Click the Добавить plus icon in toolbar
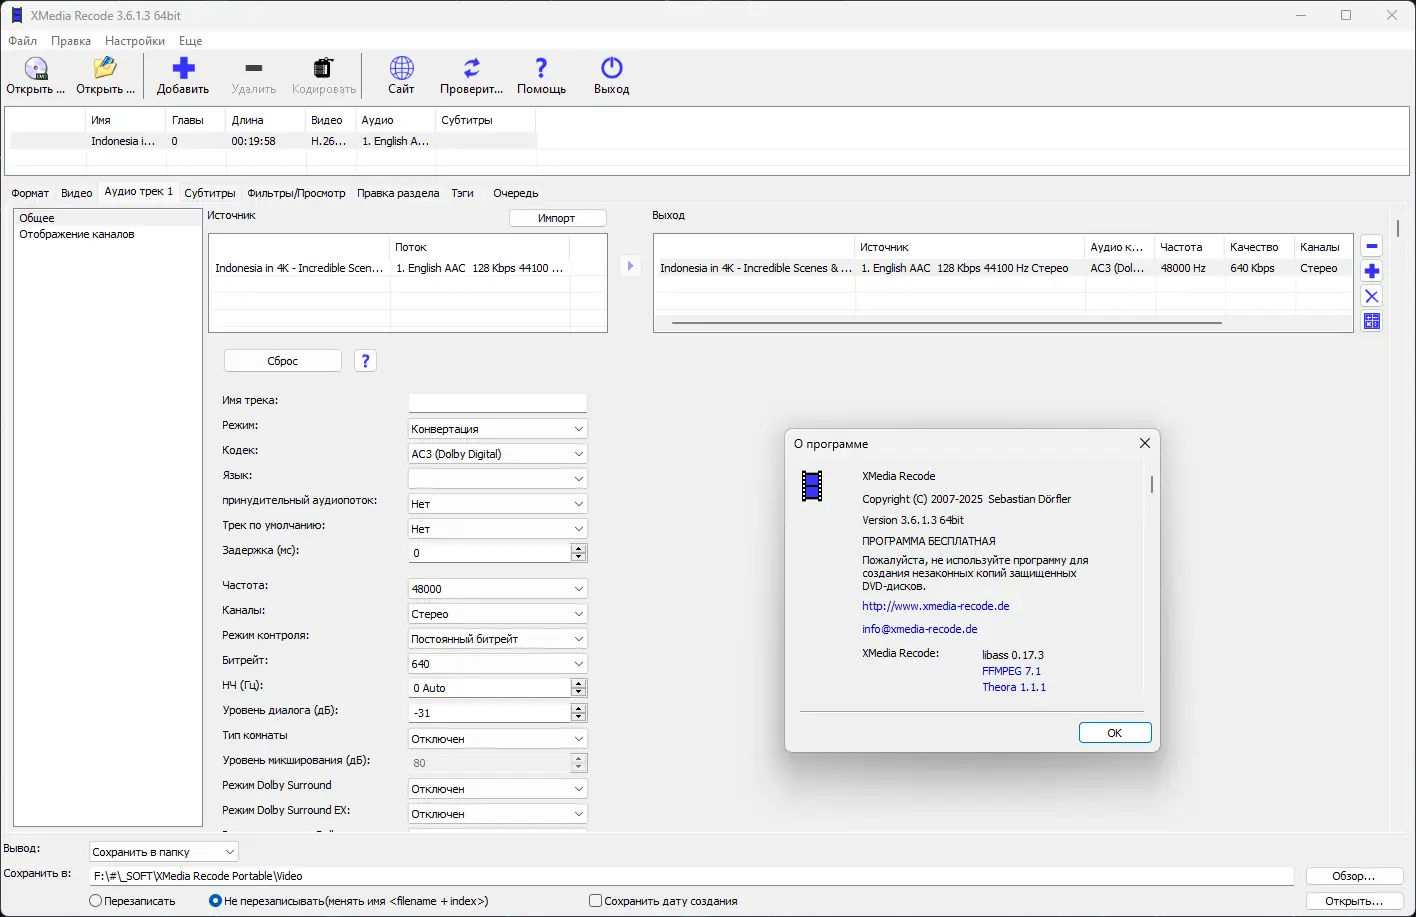1416x917 pixels. tap(183, 68)
